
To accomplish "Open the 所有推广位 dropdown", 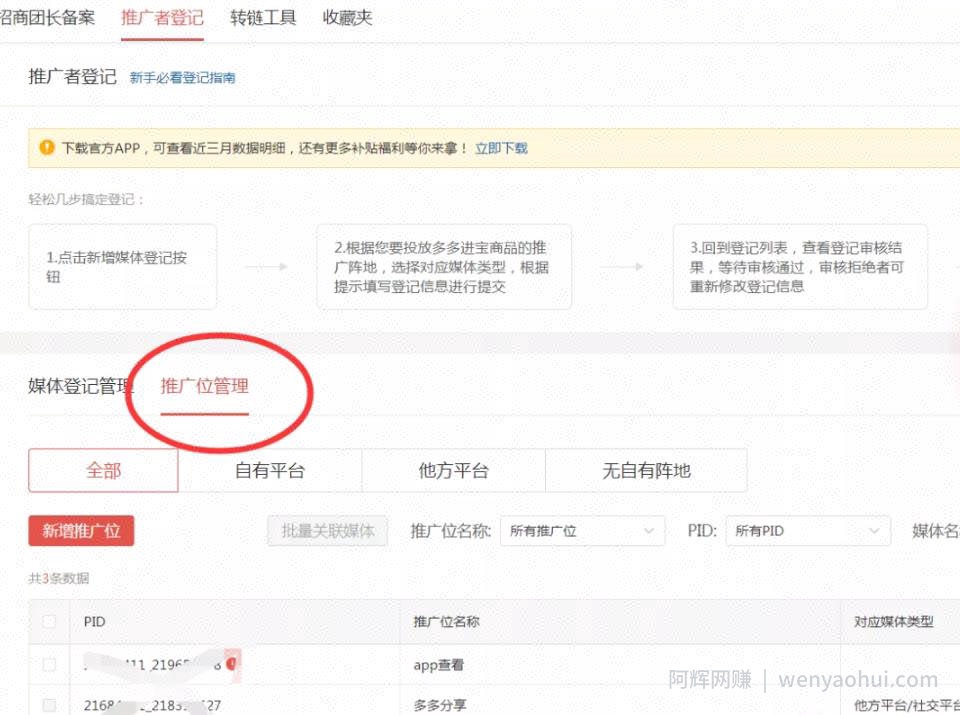I will tap(582, 531).
